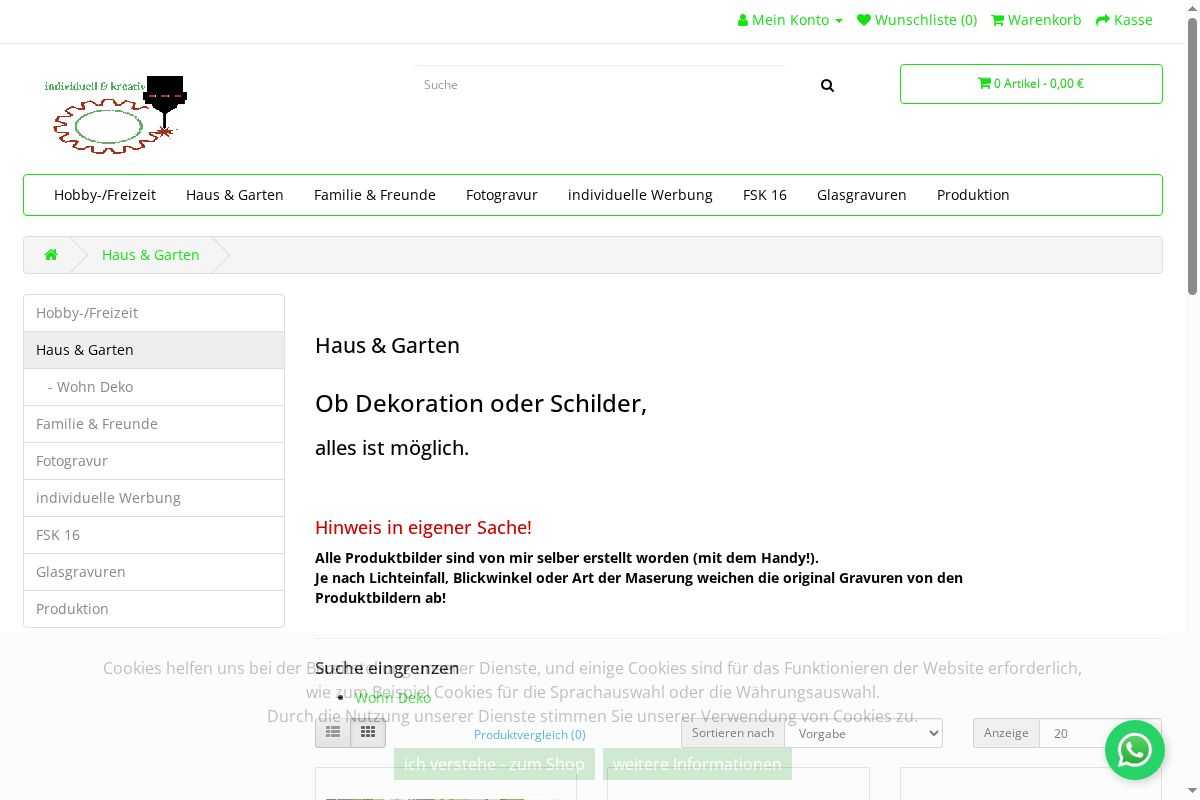Expand the 0 Artikel cart button
Viewport: 1200px width, 800px height.
(x=1031, y=84)
